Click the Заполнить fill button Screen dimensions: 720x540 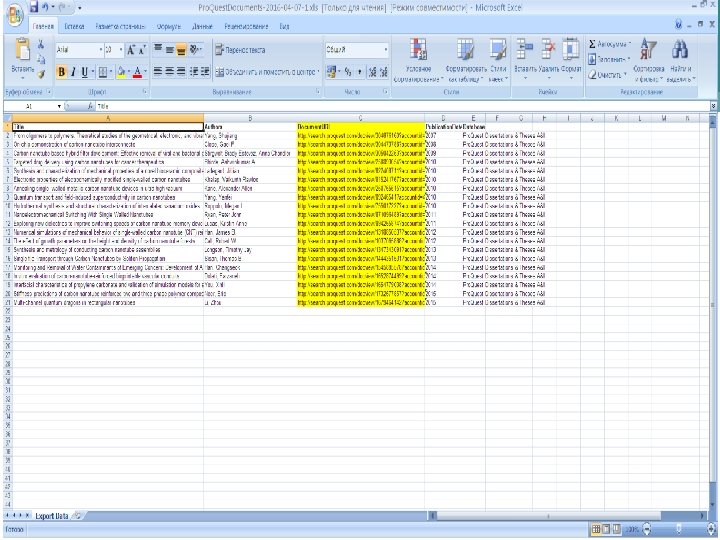coord(608,59)
